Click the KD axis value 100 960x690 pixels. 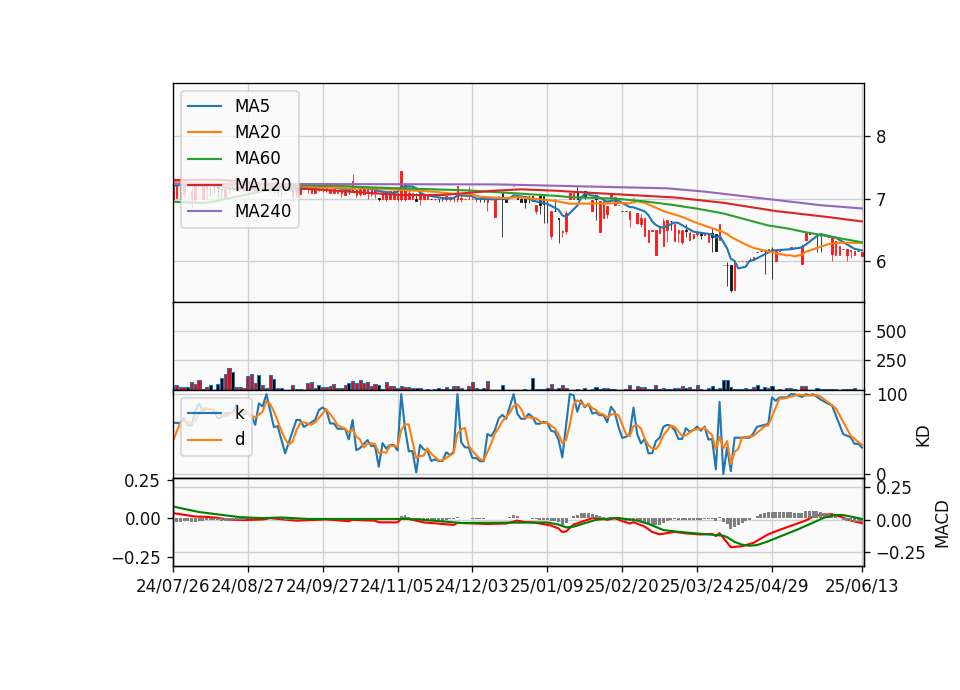click(x=891, y=395)
